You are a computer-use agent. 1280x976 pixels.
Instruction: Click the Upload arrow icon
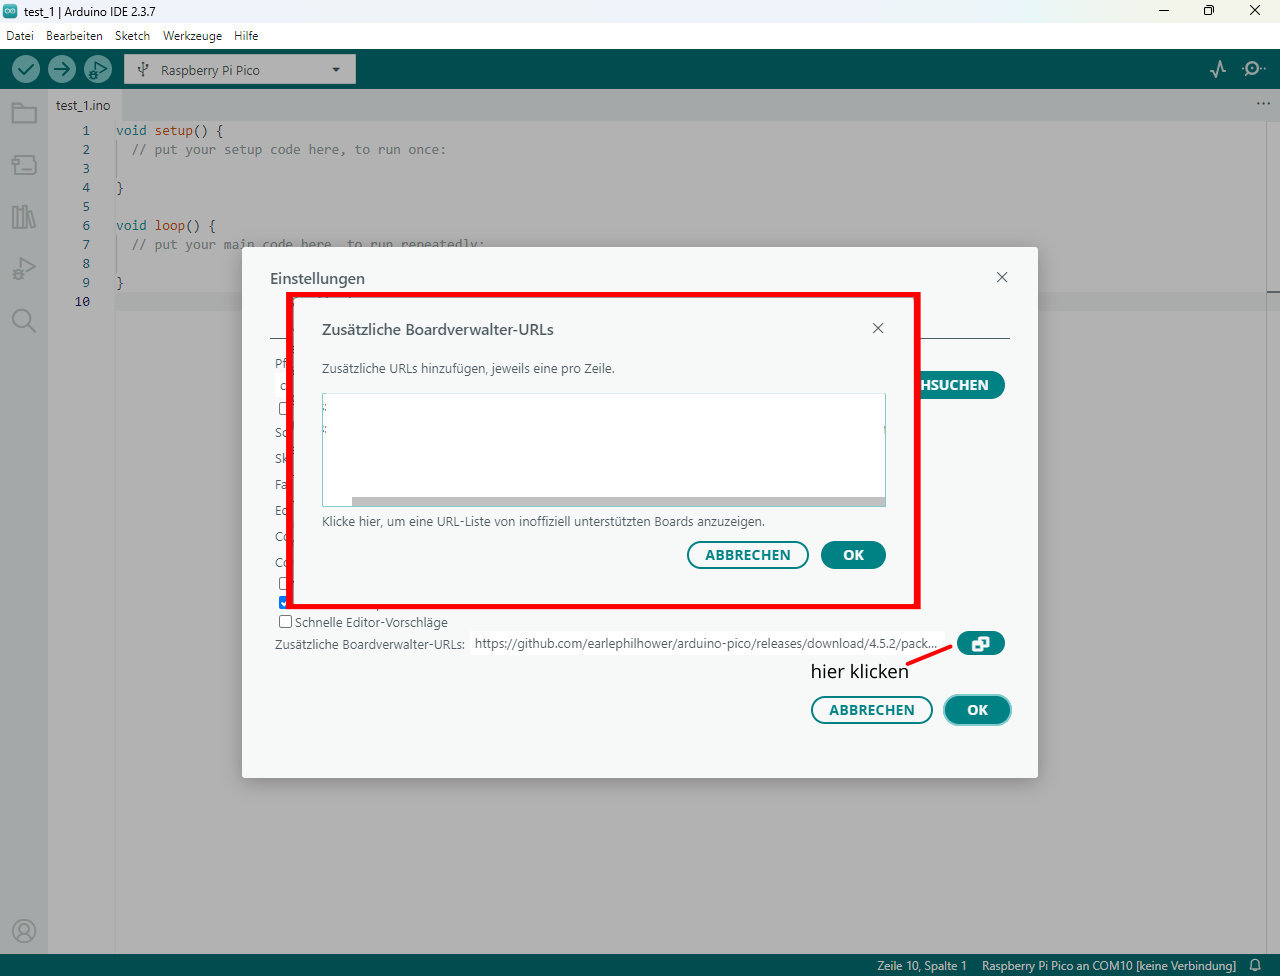click(62, 69)
